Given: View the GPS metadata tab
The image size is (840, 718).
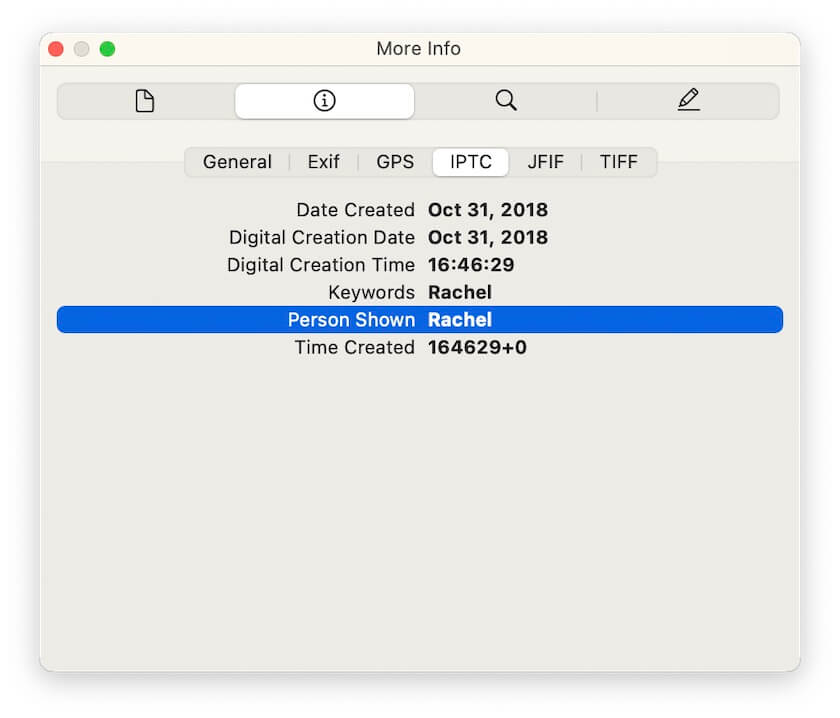Looking at the screenshot, I should (394, 161).
